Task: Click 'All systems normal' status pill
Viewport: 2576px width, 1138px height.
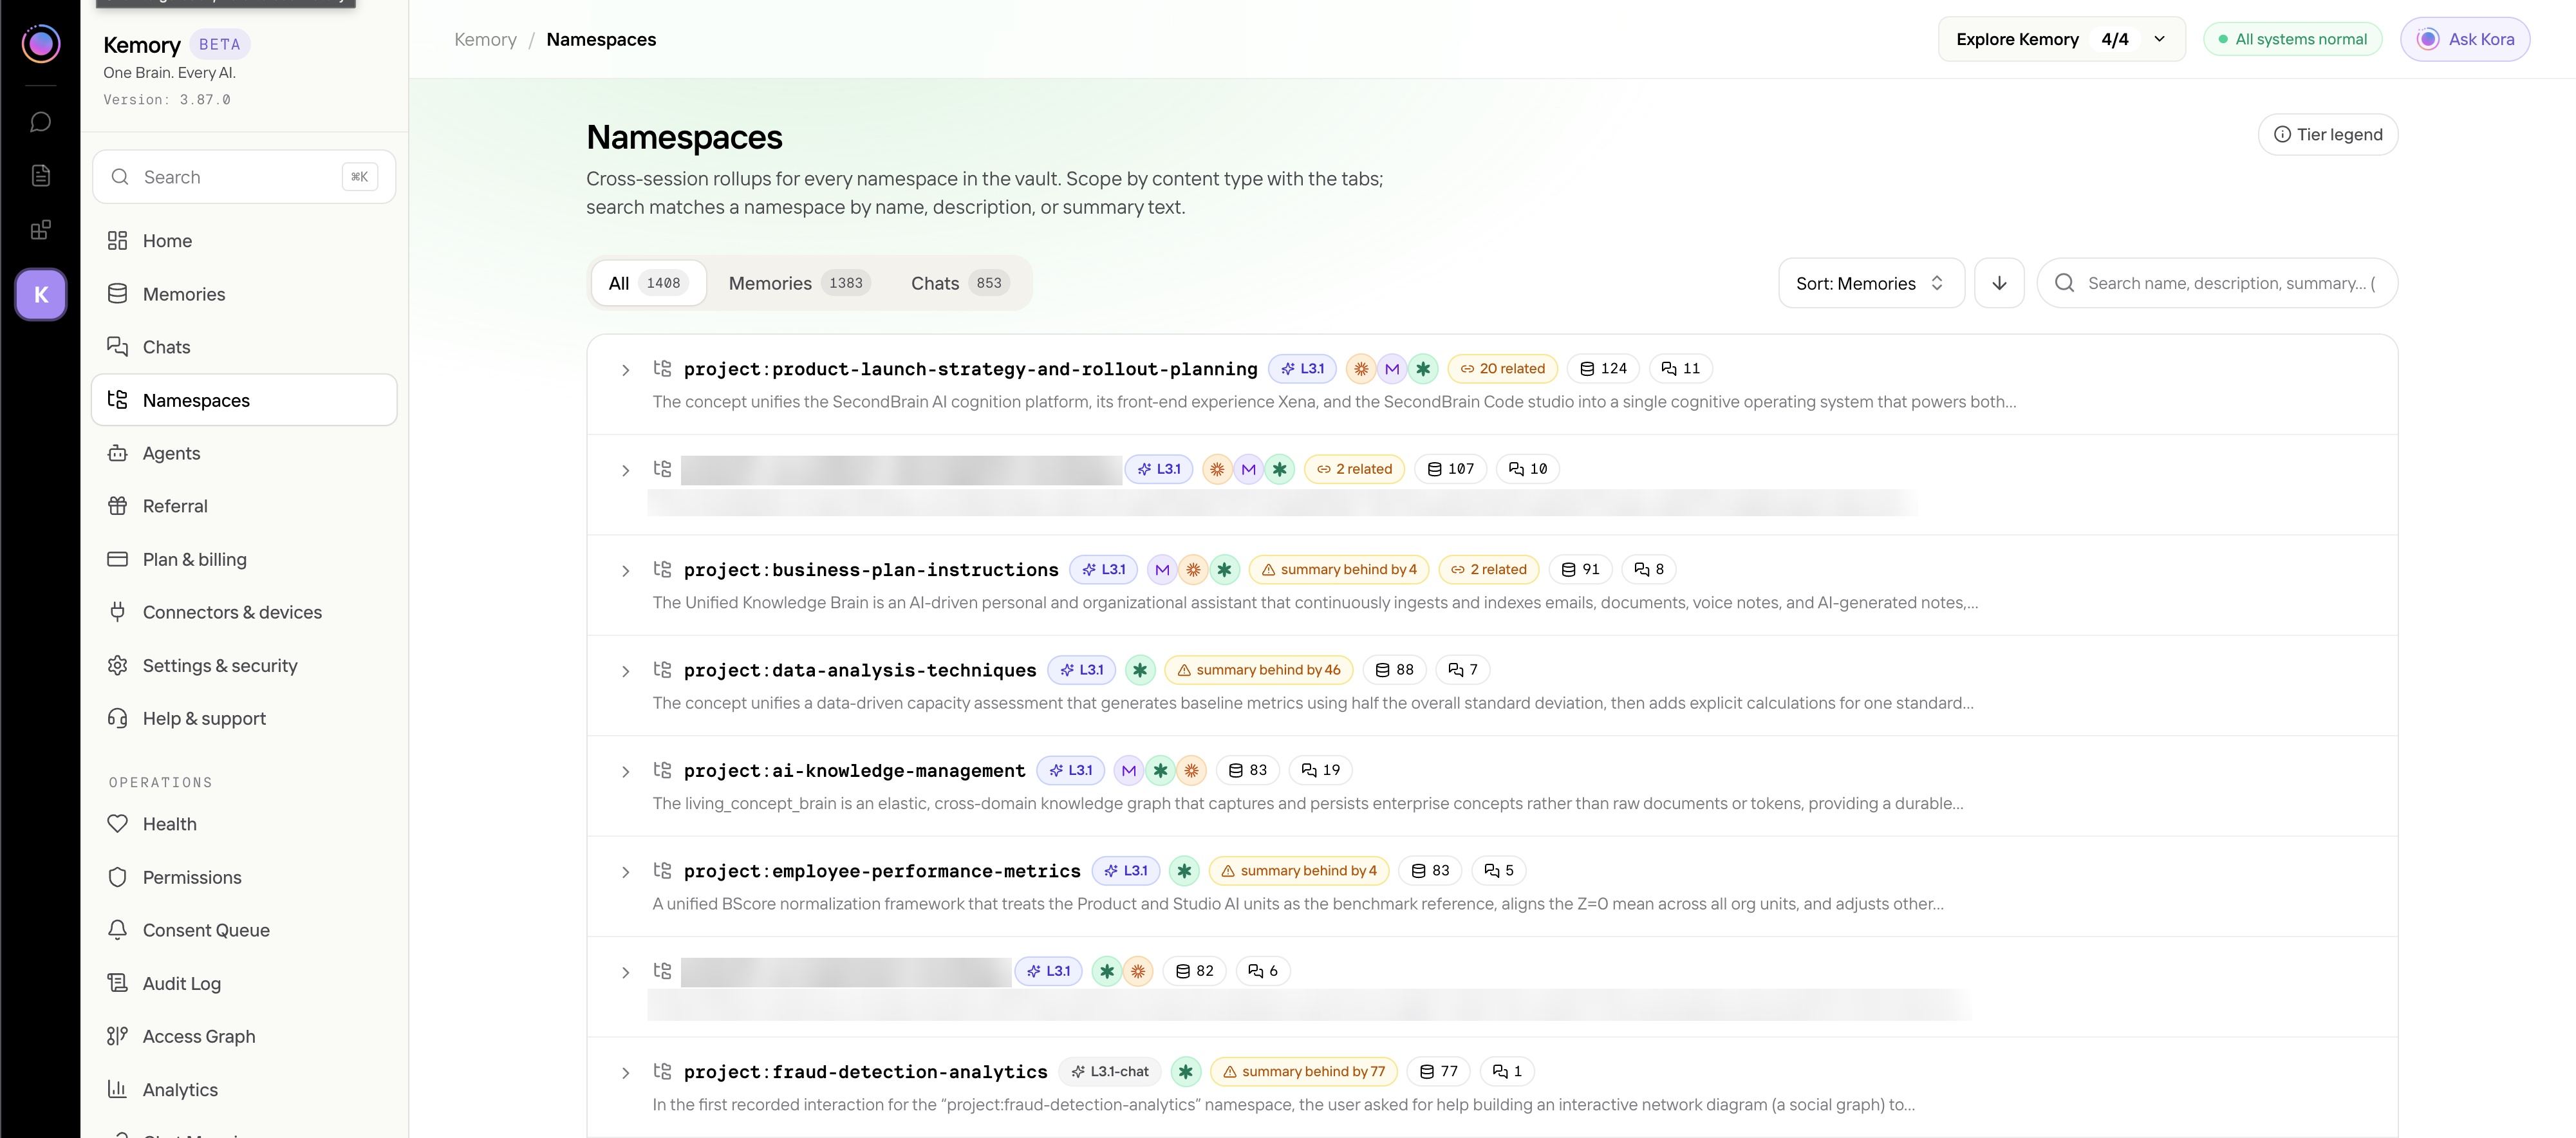Action: point(2292,39)
